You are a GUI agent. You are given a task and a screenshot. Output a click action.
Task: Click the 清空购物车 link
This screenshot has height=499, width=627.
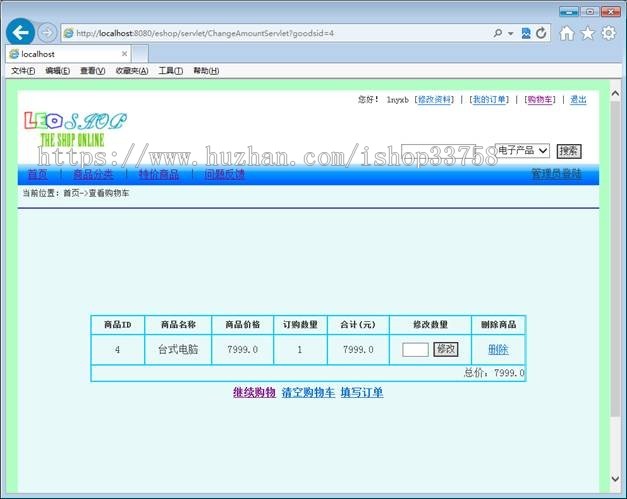308,392
